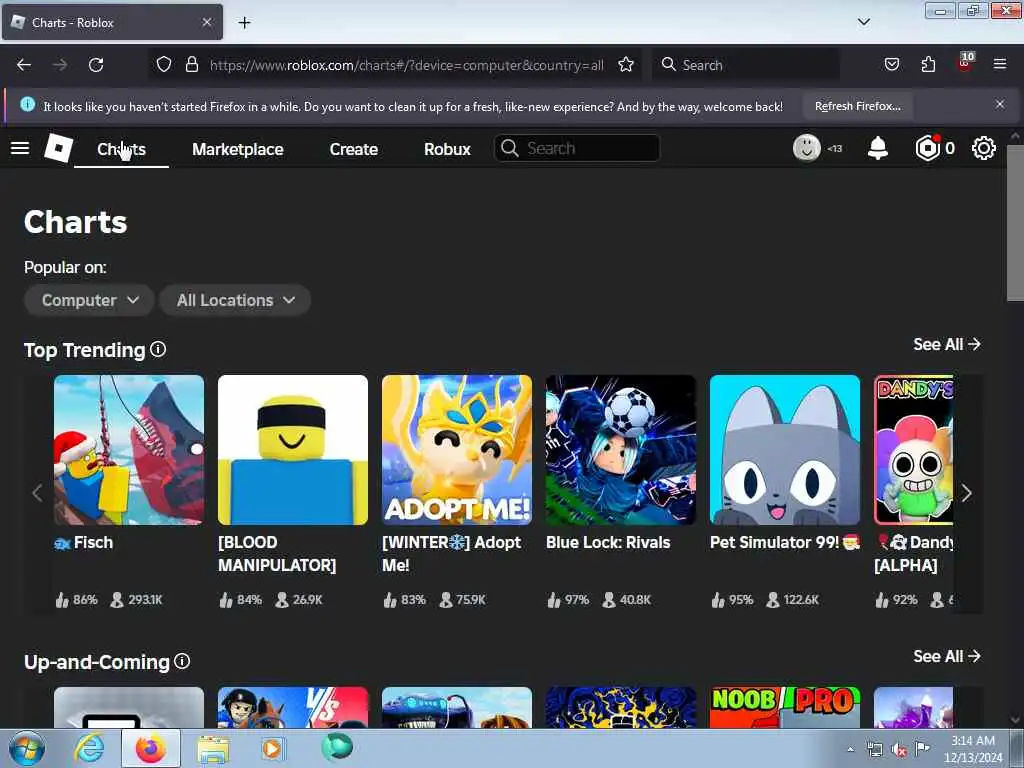Open the Dandy's World thumbnail
This screenshot has height=768, width=1024.
coord(914,450)
